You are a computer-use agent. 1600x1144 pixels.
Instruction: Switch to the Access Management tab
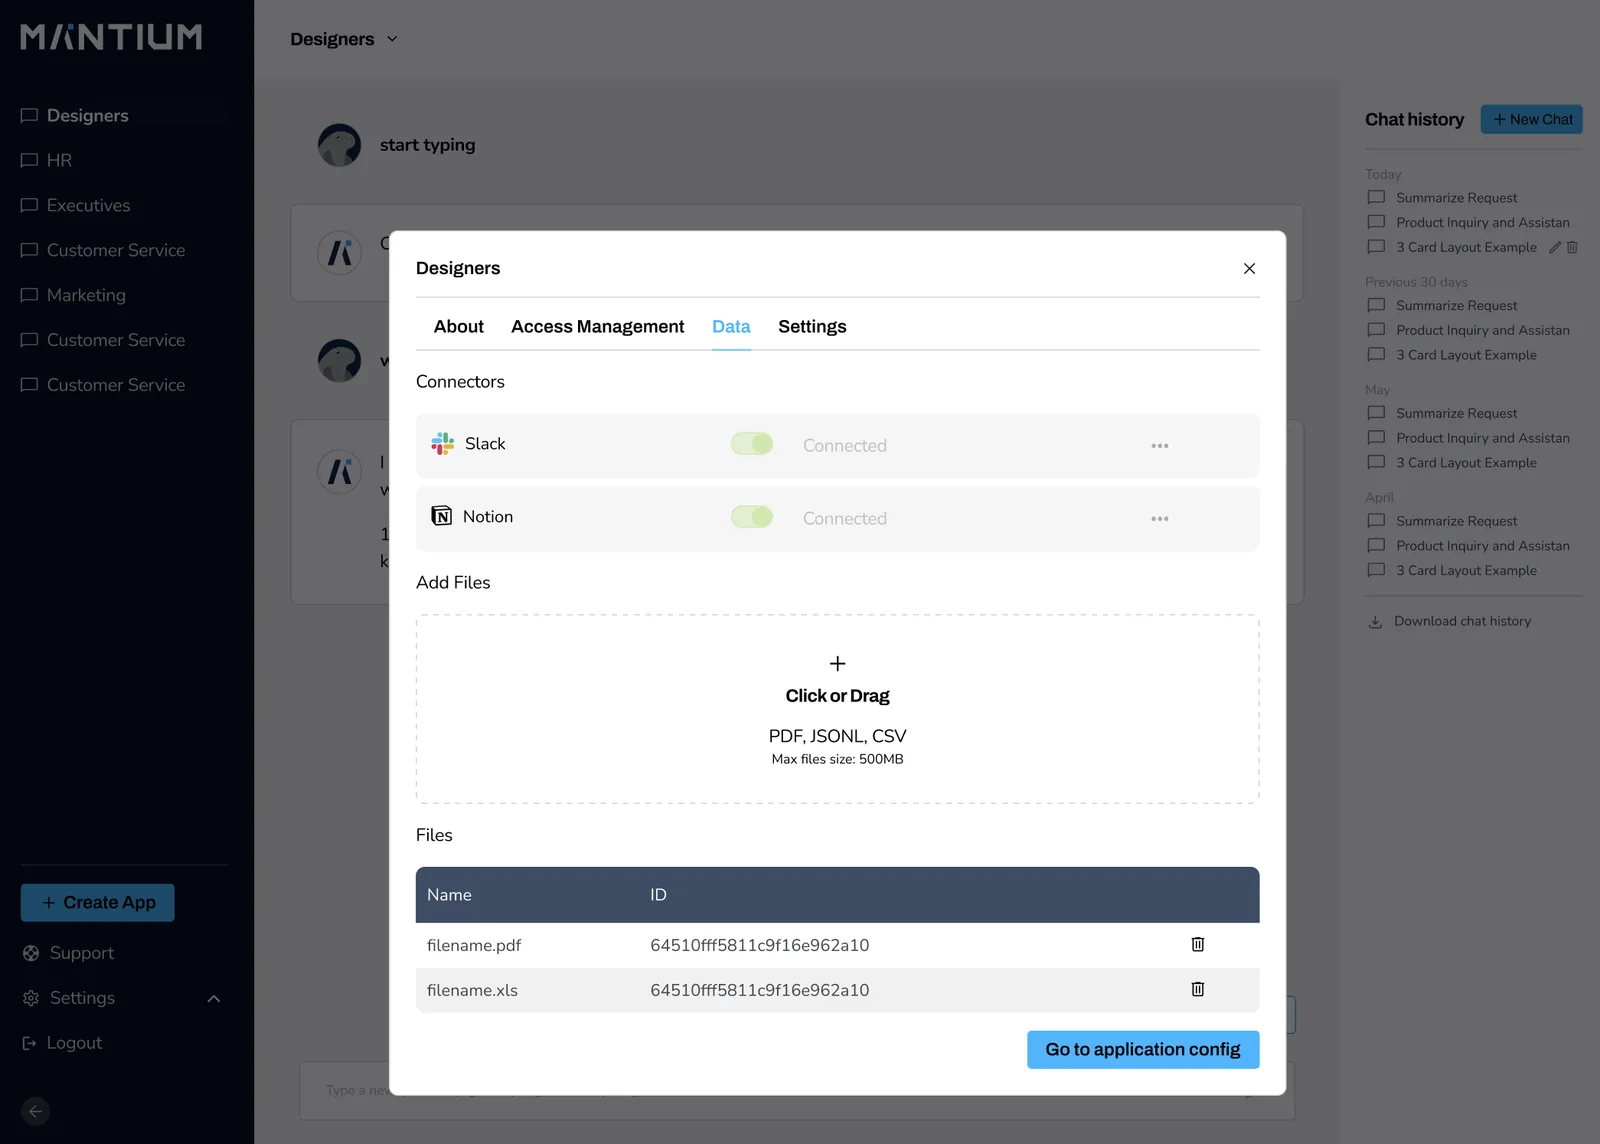click(x=597, y=327)
